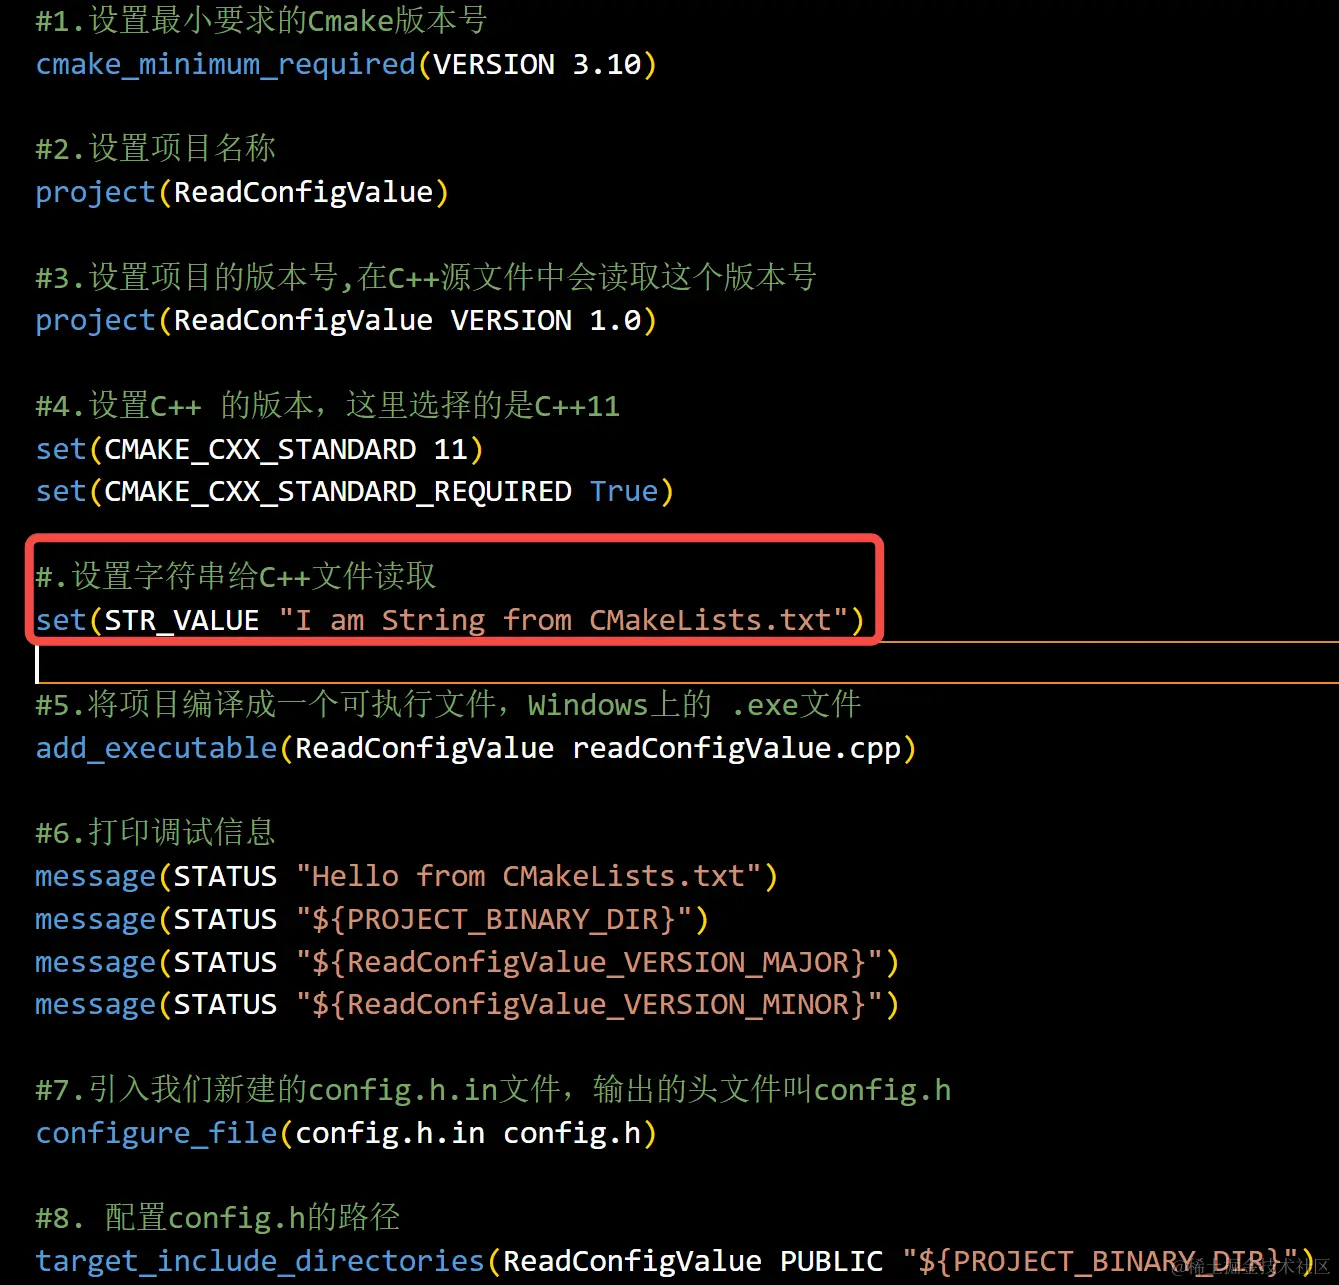Click string "Hello from CMakeLists.txt"
The height and width of the screenshot is (1285, 1339).
[x=529, y=876]
